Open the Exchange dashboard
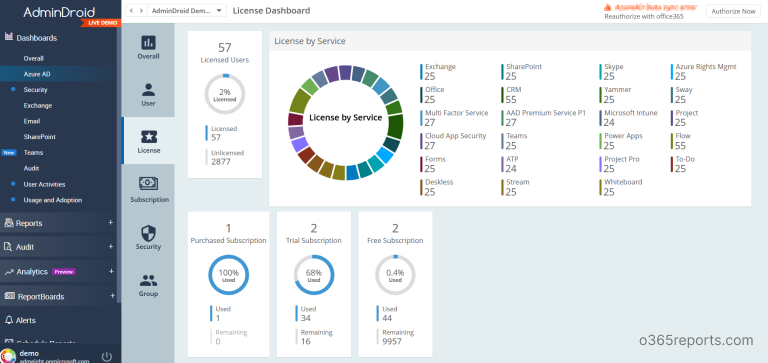The image size is (768, 363). pyautogui.click(x=38, y=105)
